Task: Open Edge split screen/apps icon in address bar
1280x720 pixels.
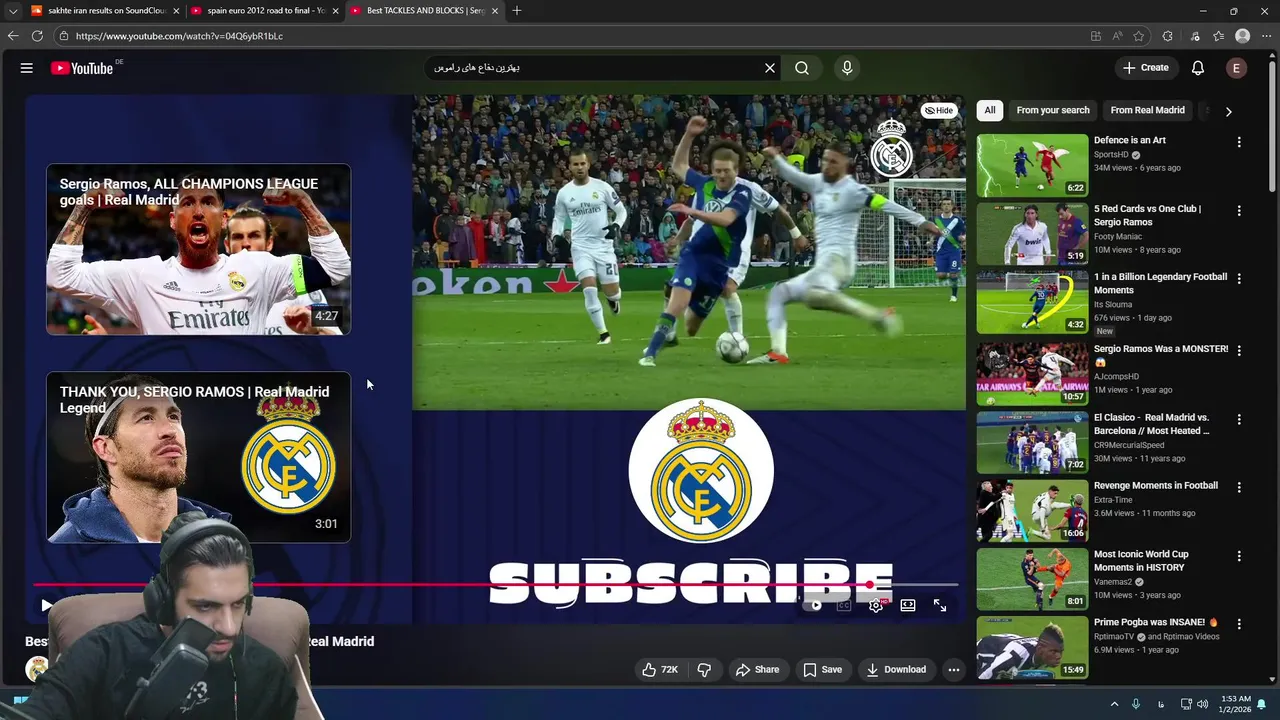Action: (x=1096, y=36)
